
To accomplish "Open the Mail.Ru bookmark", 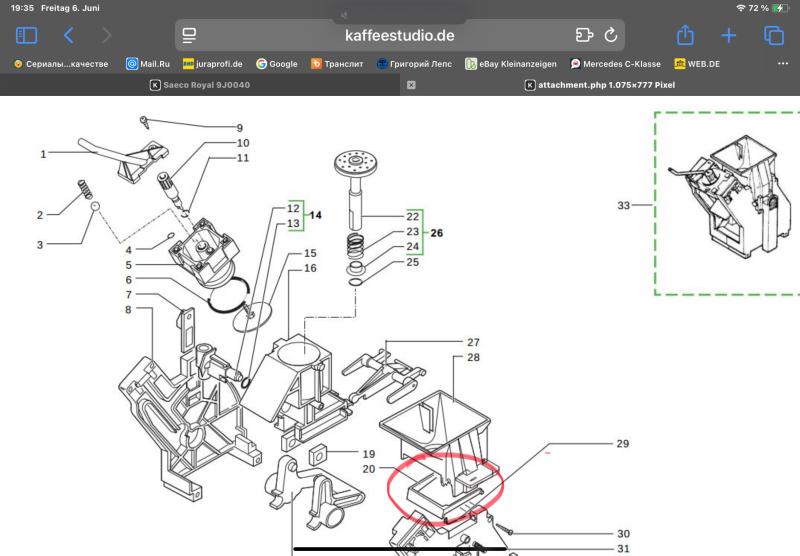I will (148, 64).
